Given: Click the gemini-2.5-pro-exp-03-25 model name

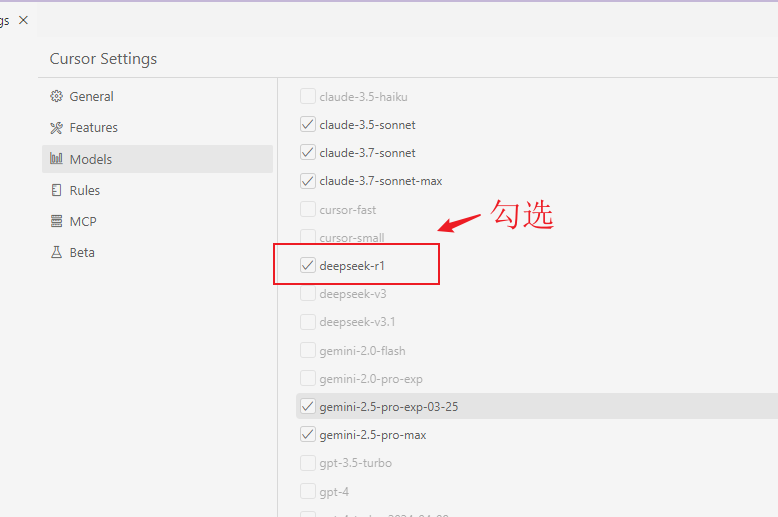Looking at the screenshot, I should (389, 407).
